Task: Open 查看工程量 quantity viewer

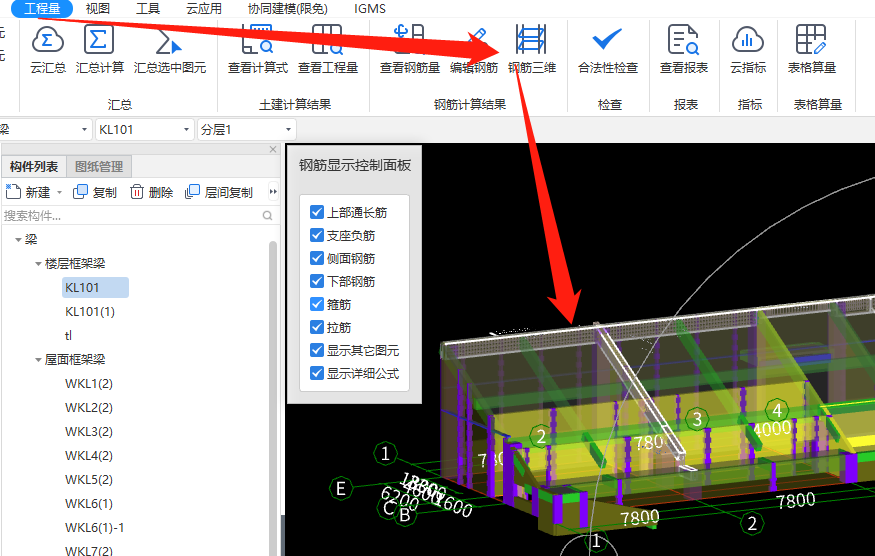Action: coord(328,49)
